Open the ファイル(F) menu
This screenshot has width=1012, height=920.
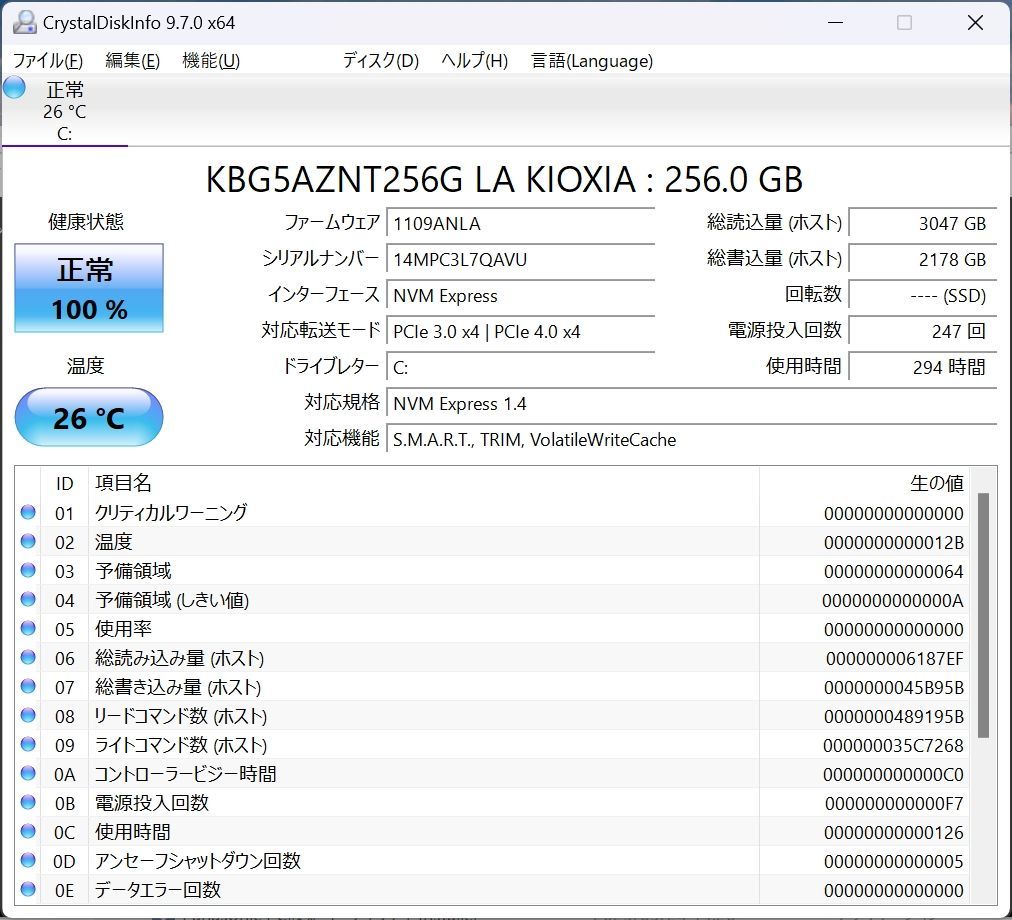pyautogui.click(x=46, y=60)
